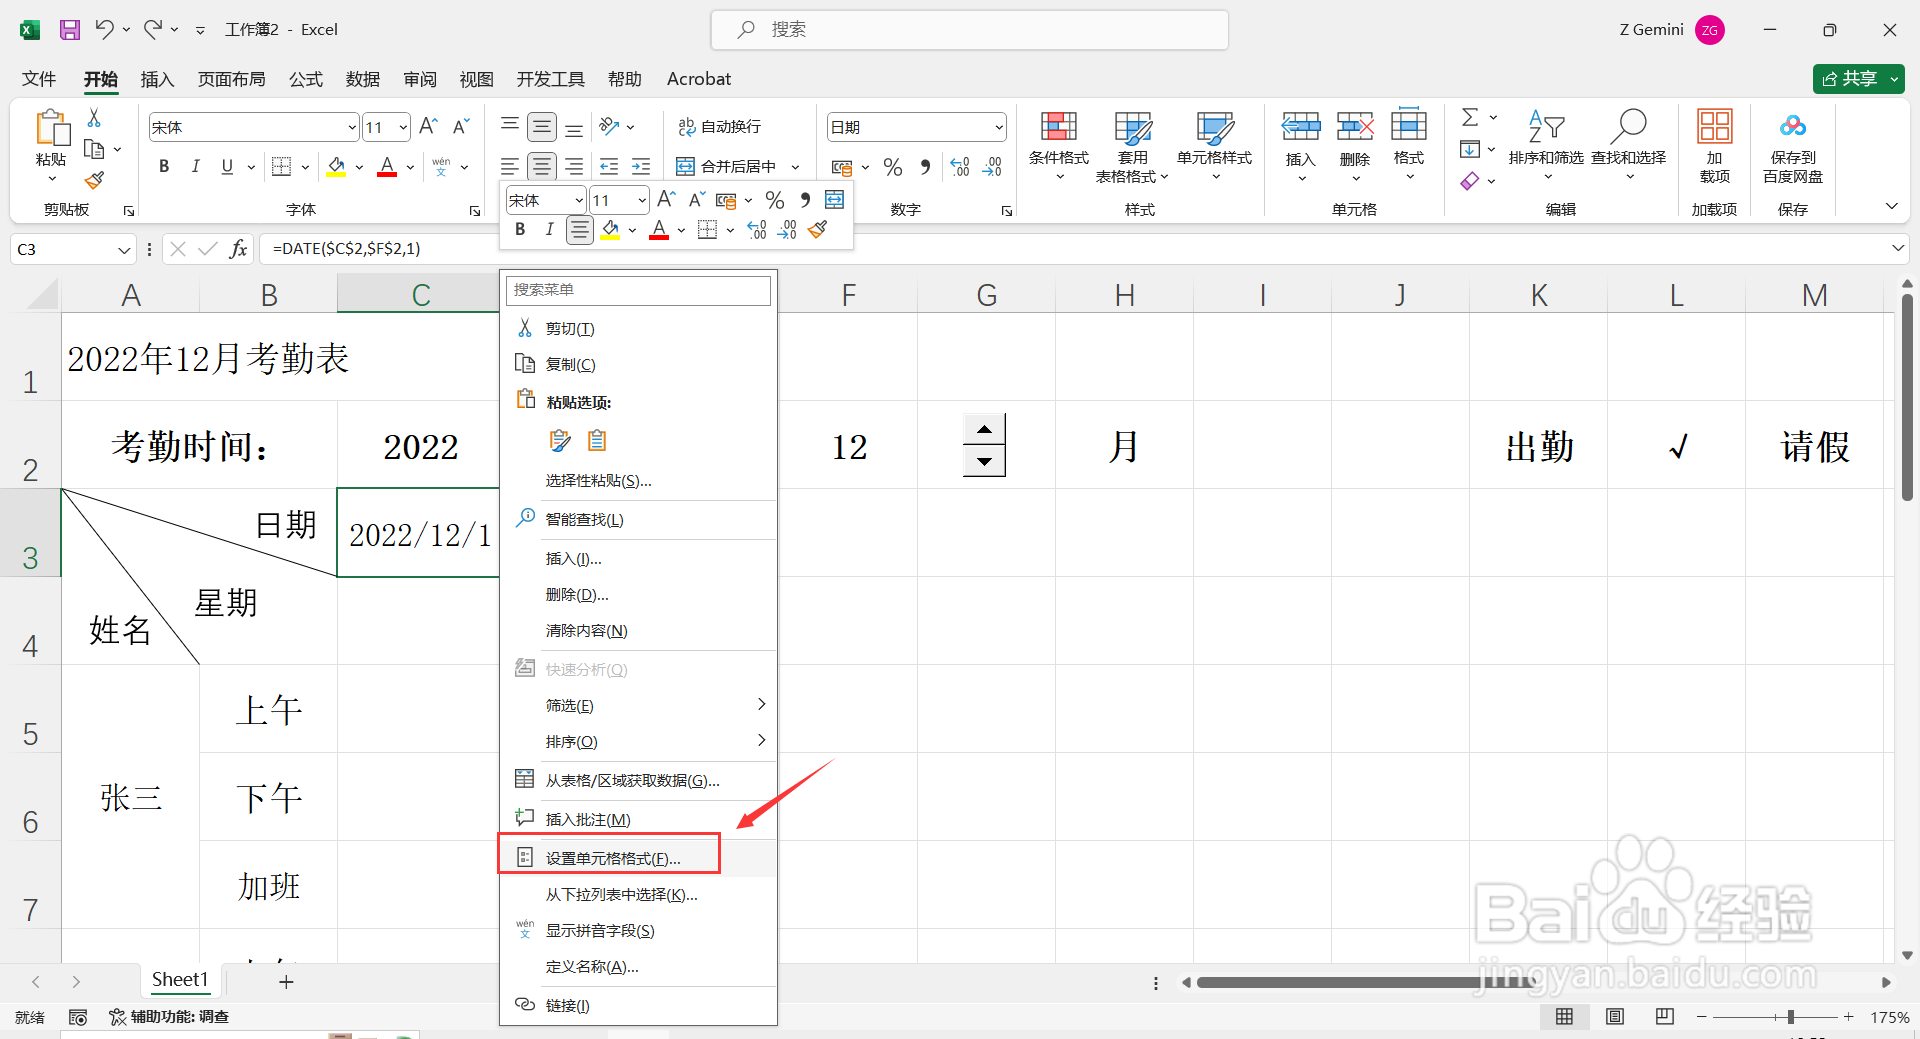This screenshot has width=1920, height=1039.
Task: Click the 共享 share button
Action: pos(1858,78)
